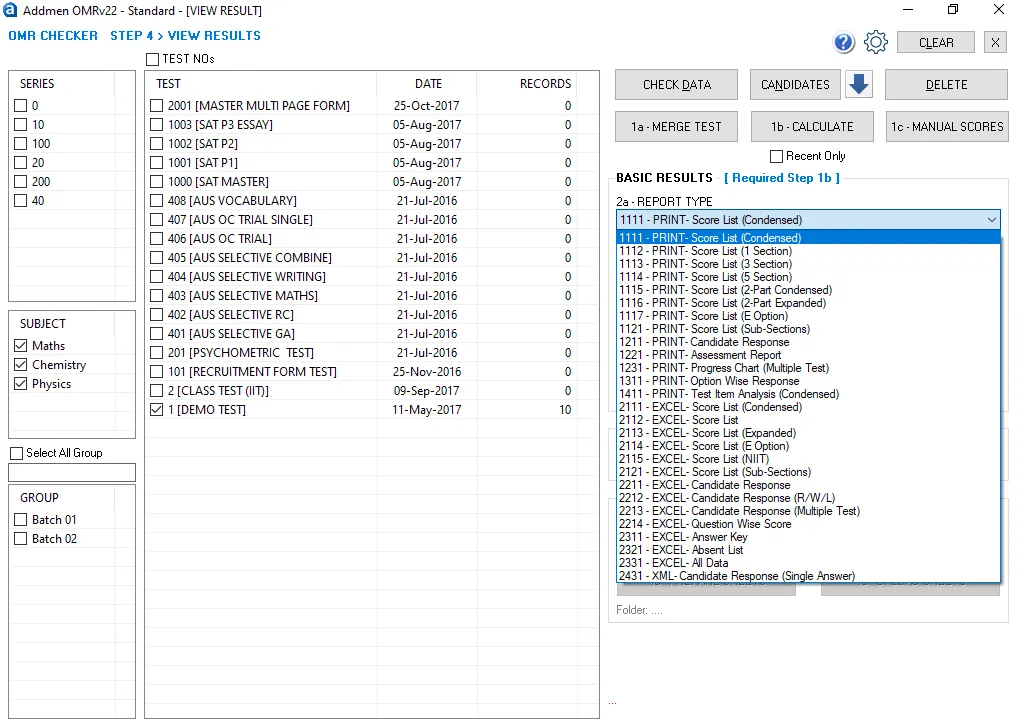Check the Batch 01 group
The width and height of the screenshot is (1024, 727).
point(21,520)
